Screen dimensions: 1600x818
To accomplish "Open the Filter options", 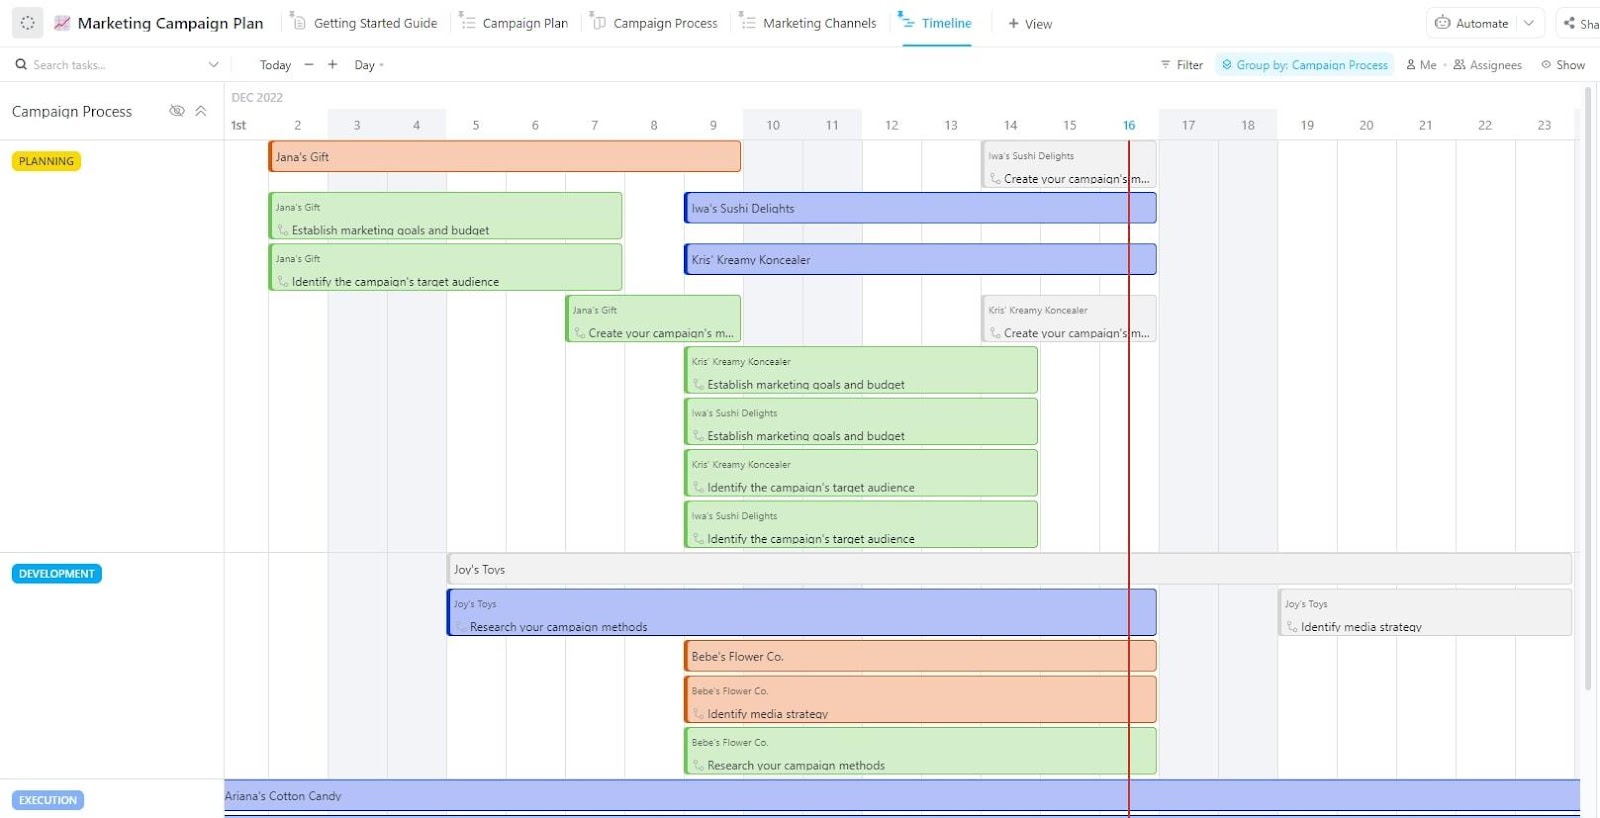I will [x=1181, y=65].
